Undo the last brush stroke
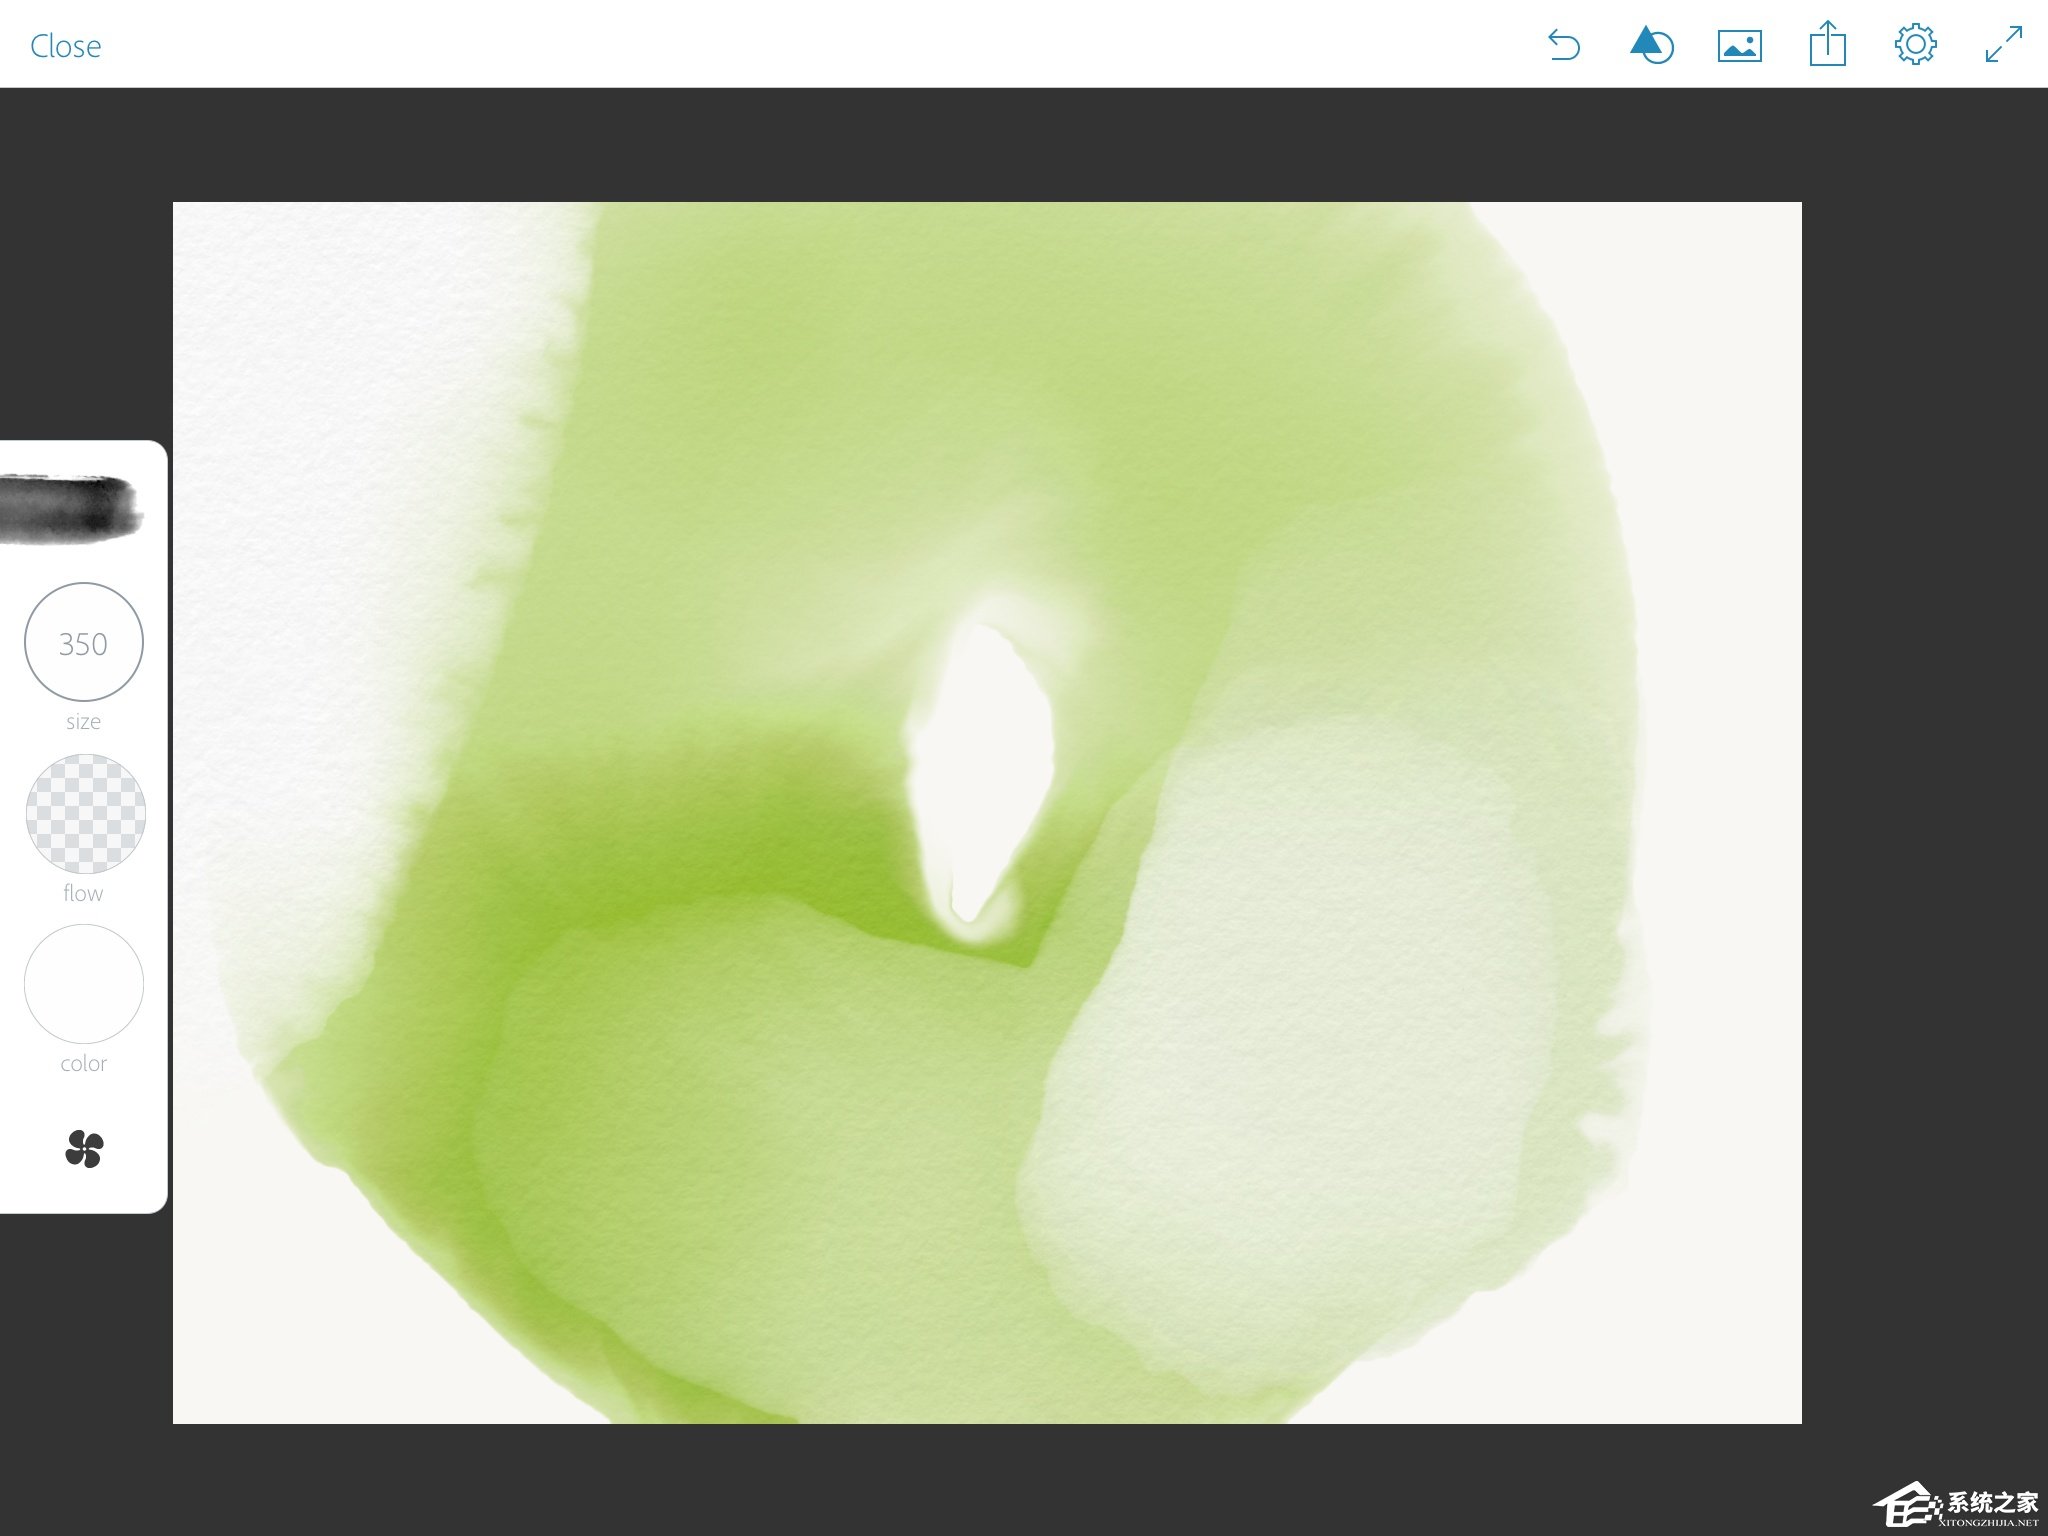Screen dimensions: 2048x1536 point(1564,46)
